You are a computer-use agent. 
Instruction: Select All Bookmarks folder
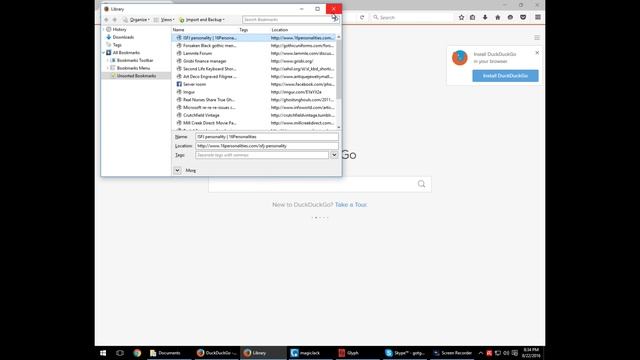click(x=126, y=53)
